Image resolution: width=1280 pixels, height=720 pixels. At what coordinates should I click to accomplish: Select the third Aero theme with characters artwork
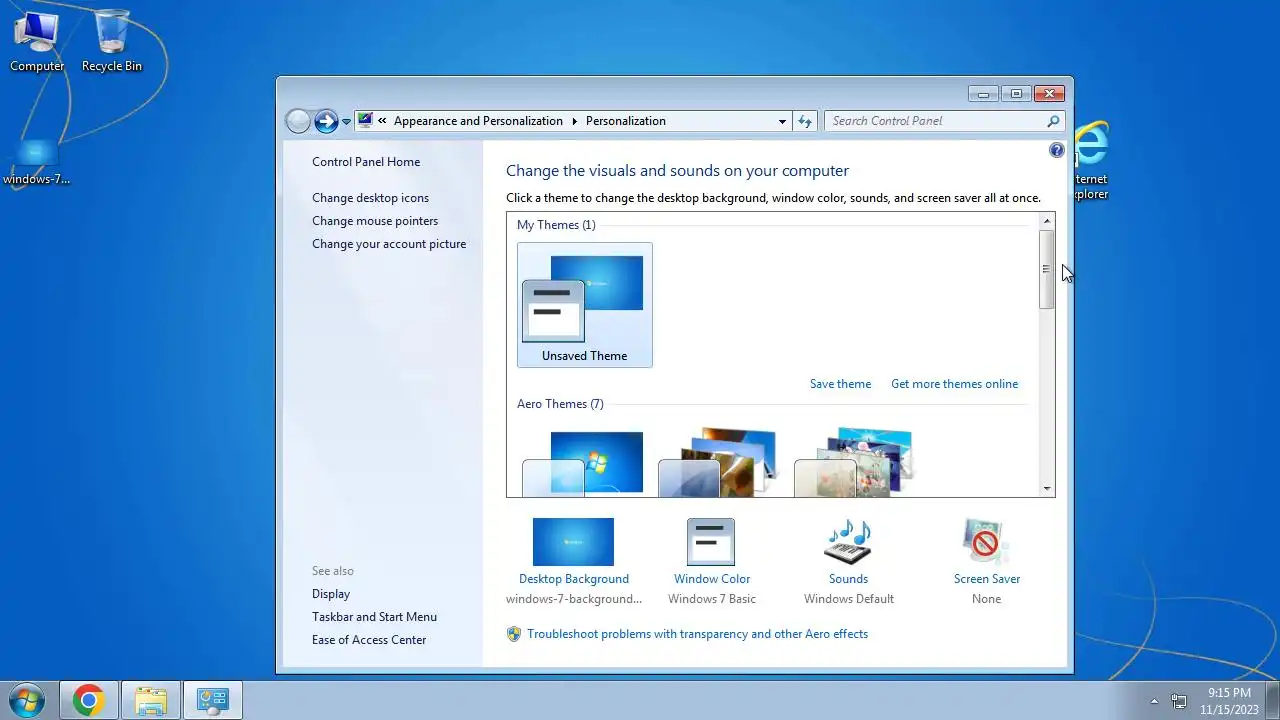coord(855,463)
